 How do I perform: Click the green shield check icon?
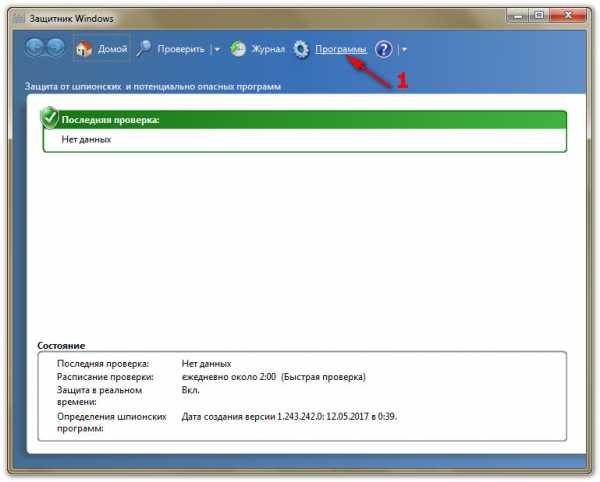coord(49,118)
